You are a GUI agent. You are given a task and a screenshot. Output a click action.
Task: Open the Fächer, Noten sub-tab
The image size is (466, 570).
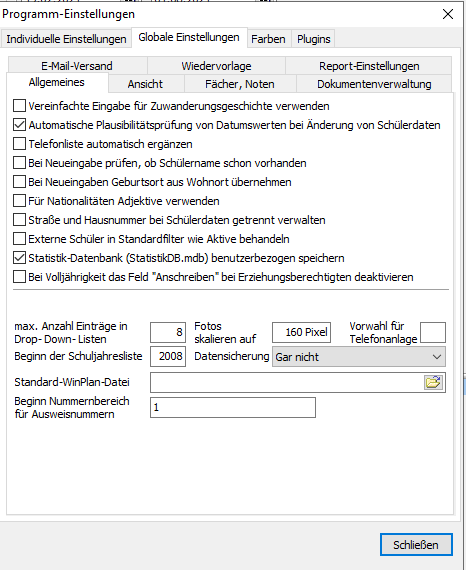pos(240,84)
